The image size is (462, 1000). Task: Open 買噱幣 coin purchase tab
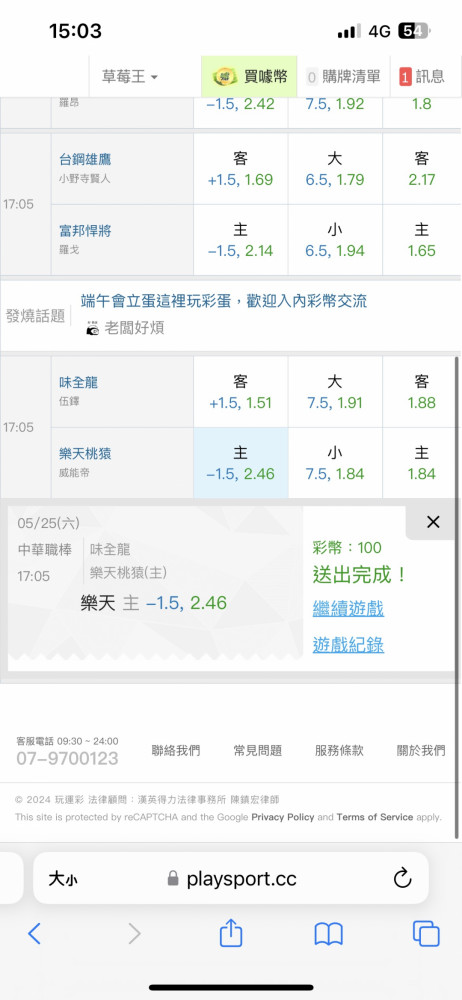[249, 77]
